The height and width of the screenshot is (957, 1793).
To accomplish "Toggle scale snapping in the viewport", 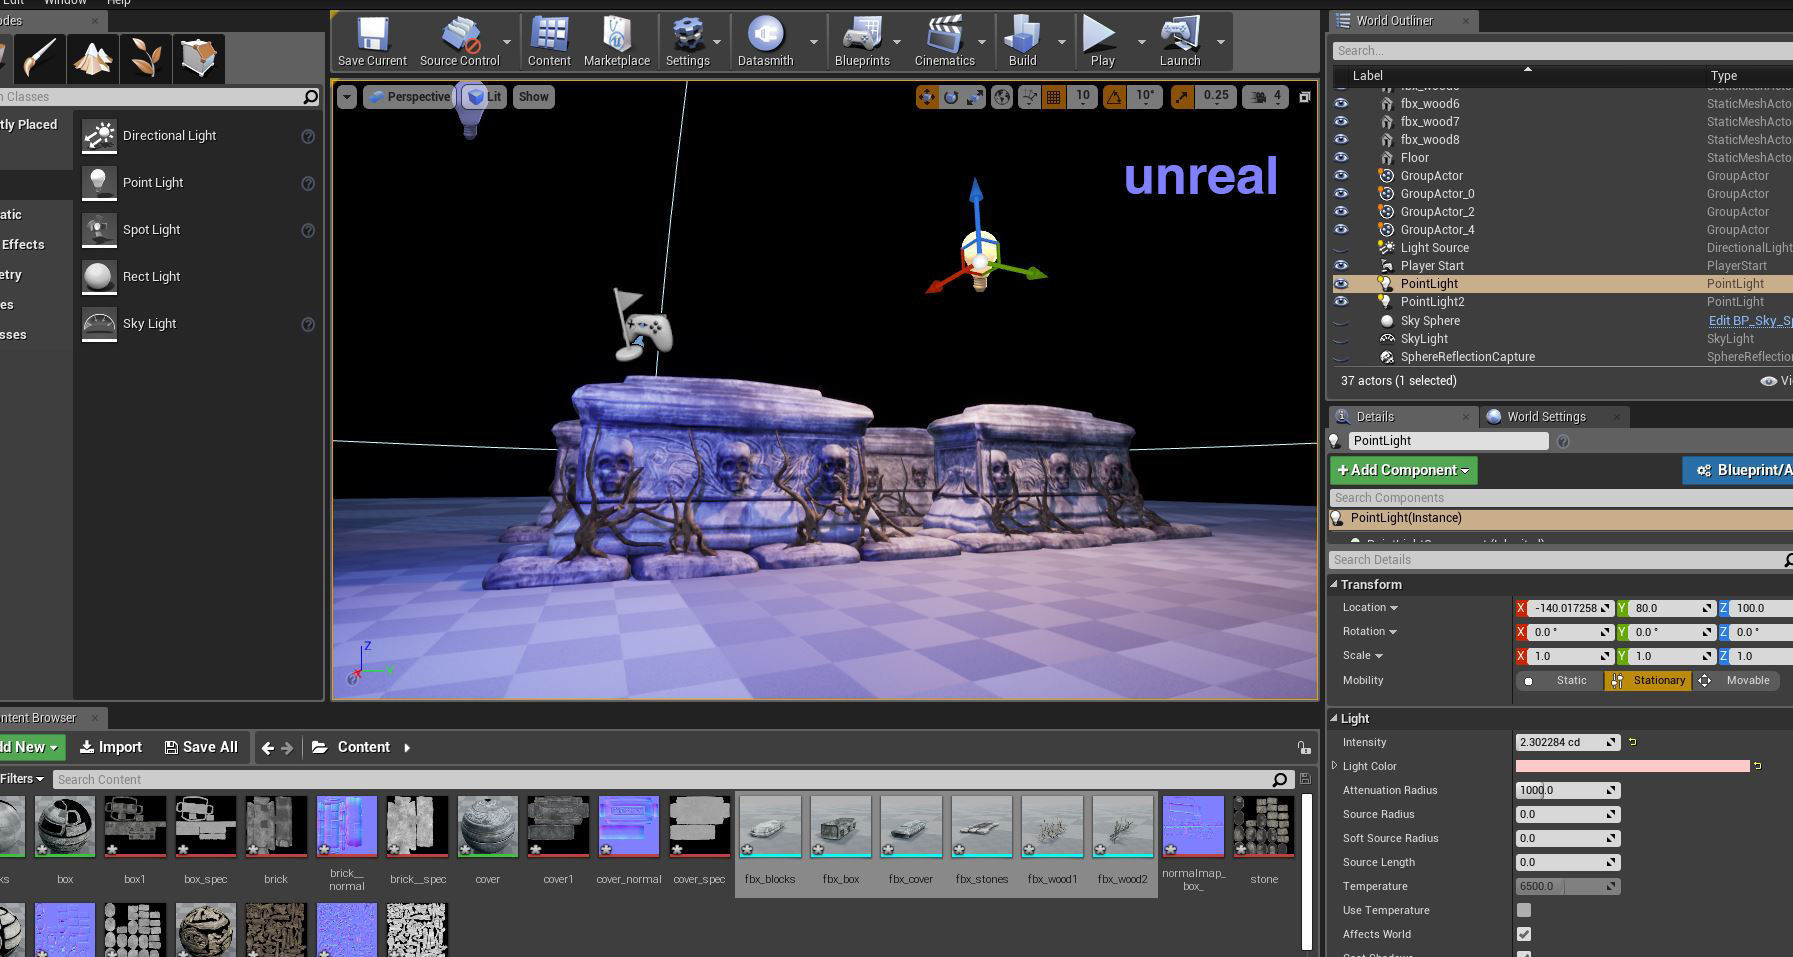I will [1183, 97].
